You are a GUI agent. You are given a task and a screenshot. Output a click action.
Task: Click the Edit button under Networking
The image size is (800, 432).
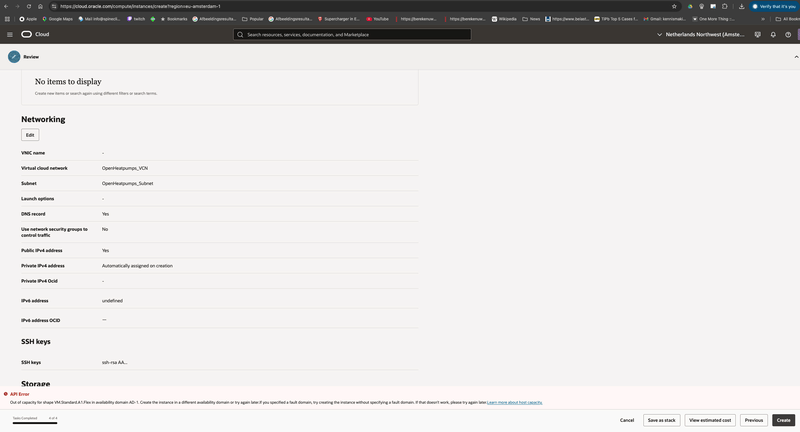coord(30,135)
